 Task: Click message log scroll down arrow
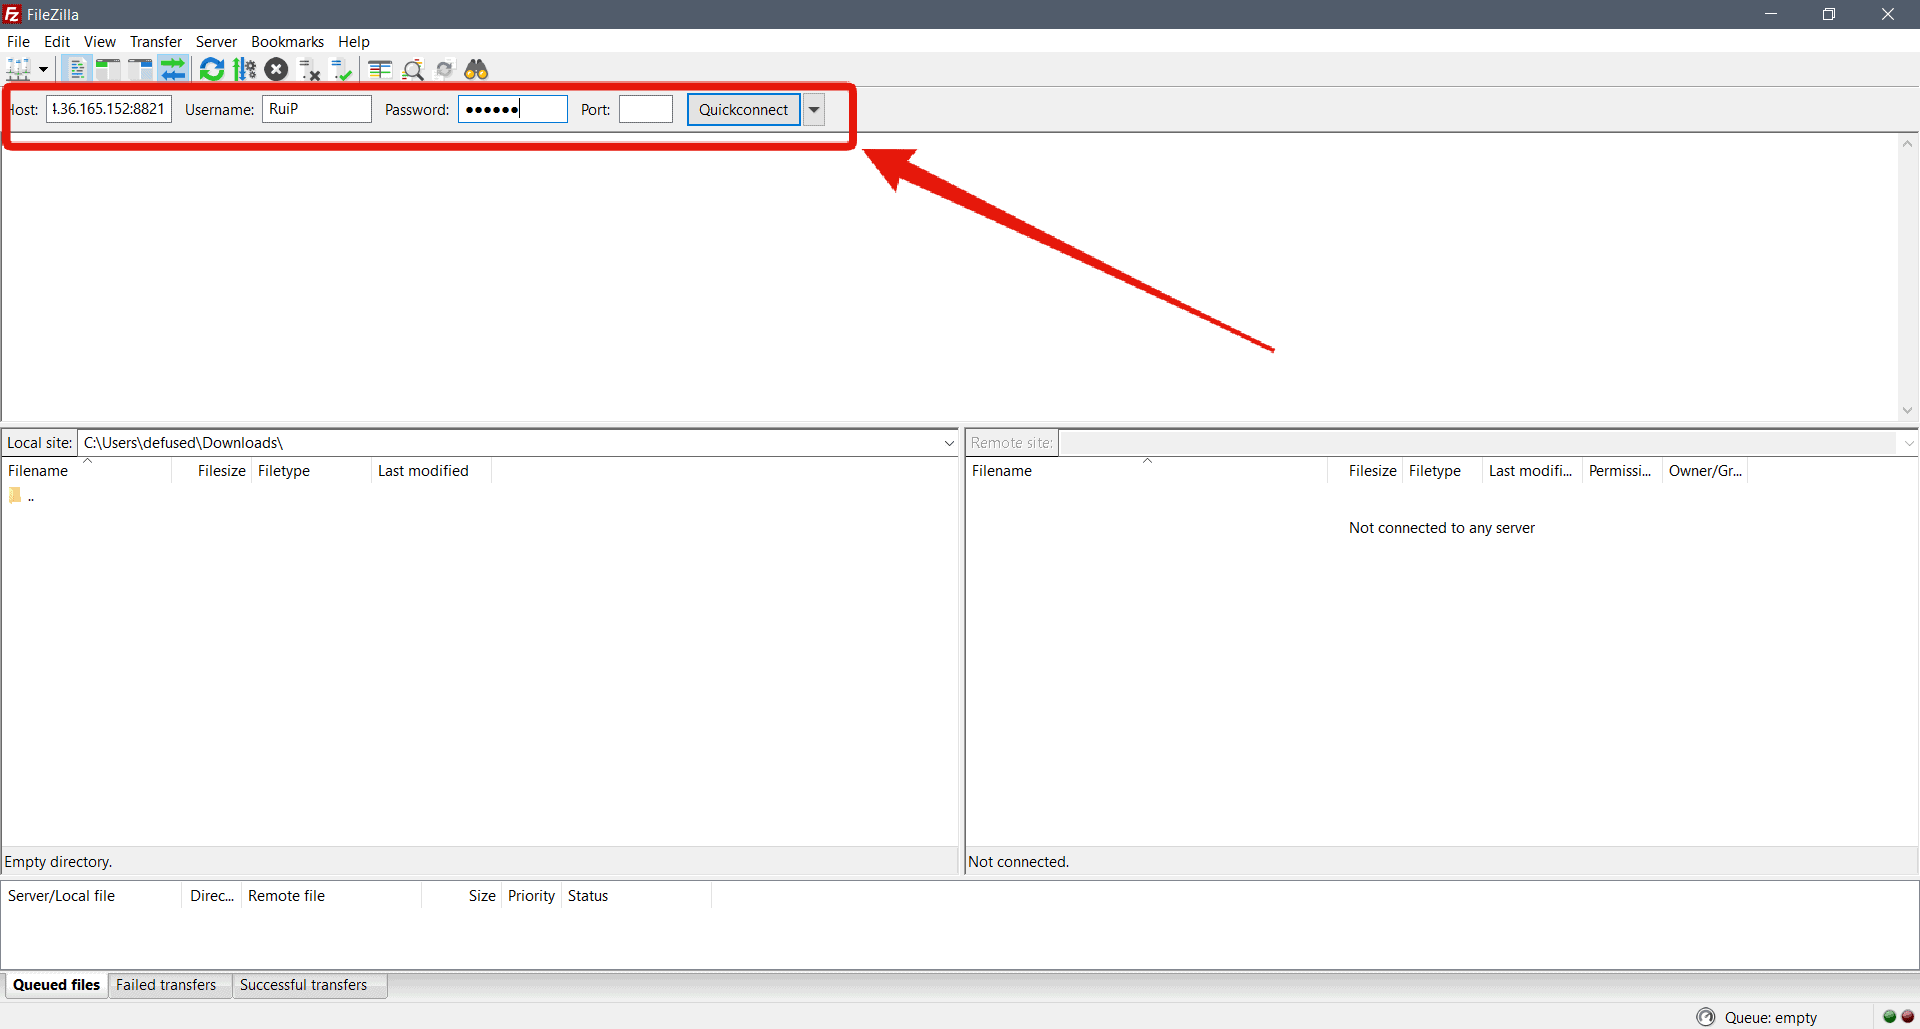[1907, 410]
